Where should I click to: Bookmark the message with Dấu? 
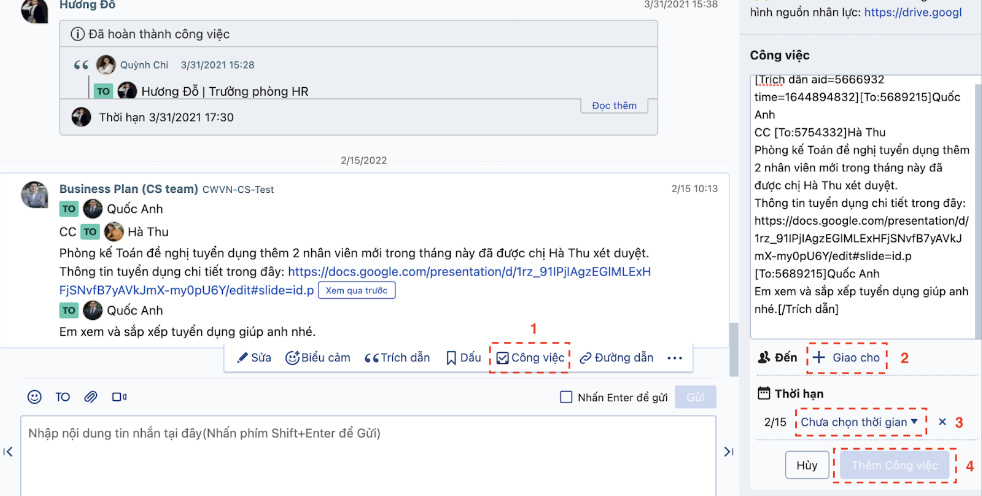tap(463, 358)
